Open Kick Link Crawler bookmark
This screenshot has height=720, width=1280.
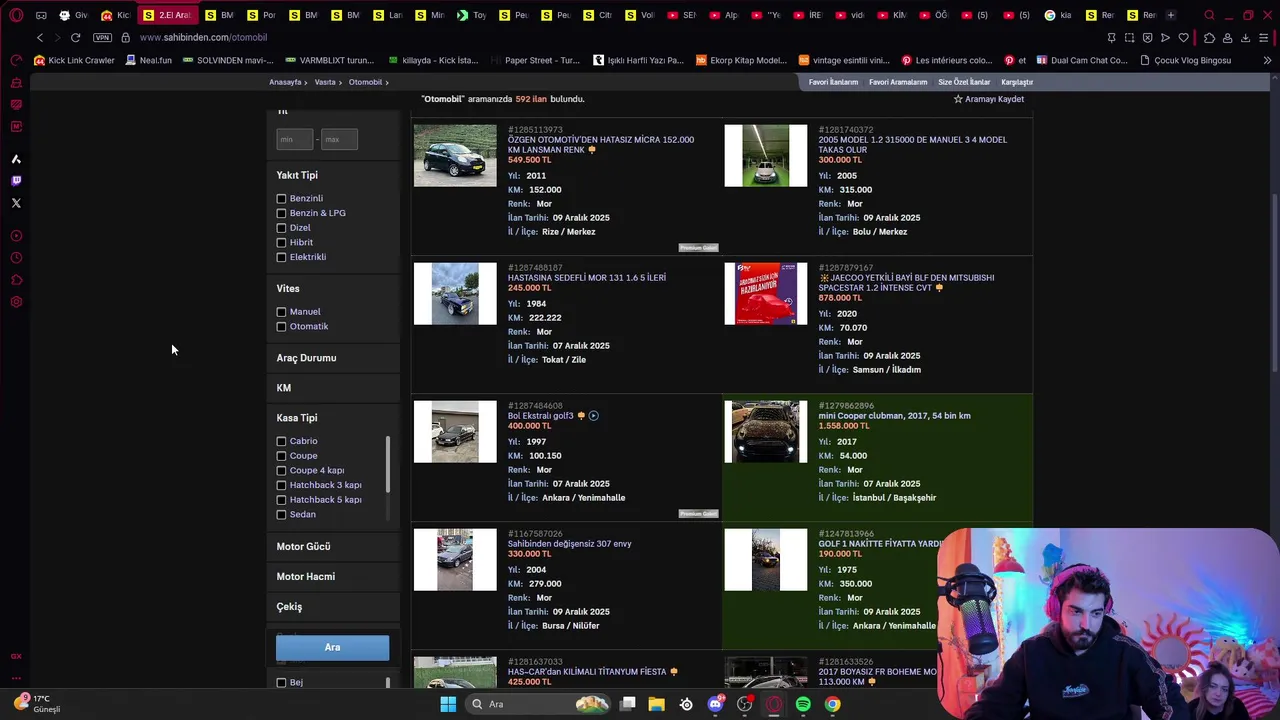point(74,60)
